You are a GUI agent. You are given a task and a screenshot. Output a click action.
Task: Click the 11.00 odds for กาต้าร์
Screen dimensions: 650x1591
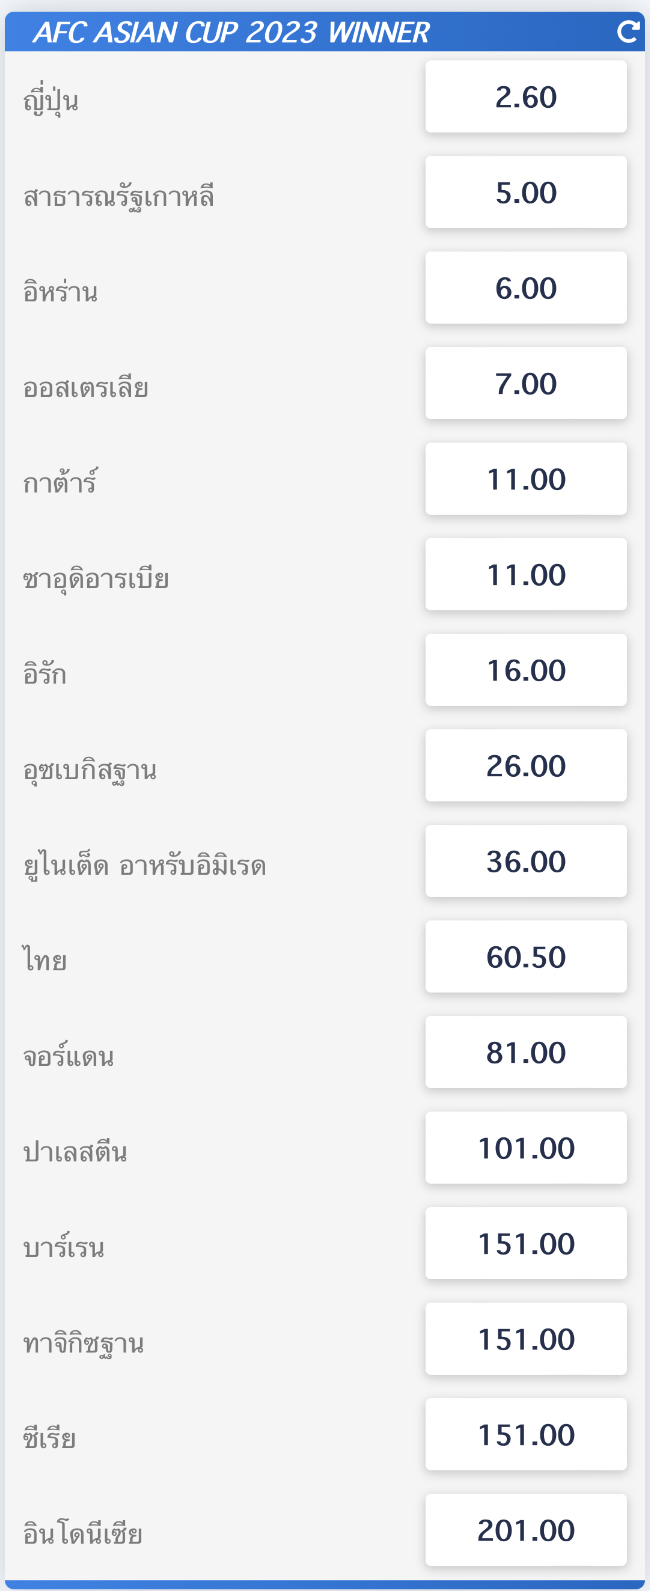(x=526, y=479)
